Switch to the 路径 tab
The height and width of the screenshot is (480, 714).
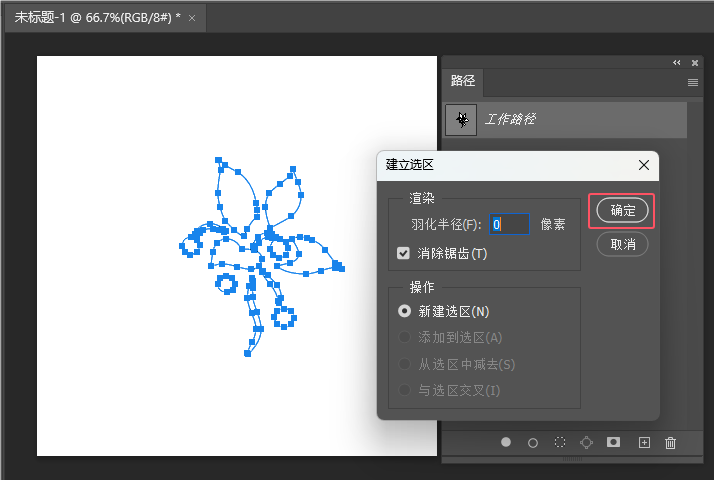[x=463, y=82]
